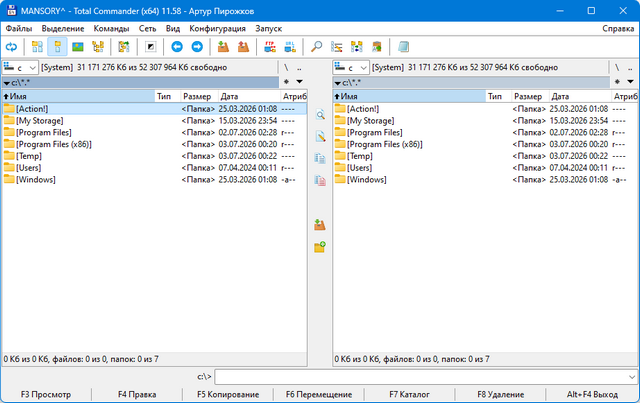Open the multi-rename tool icon
The image size is (640, 403).
click(337, 47)
